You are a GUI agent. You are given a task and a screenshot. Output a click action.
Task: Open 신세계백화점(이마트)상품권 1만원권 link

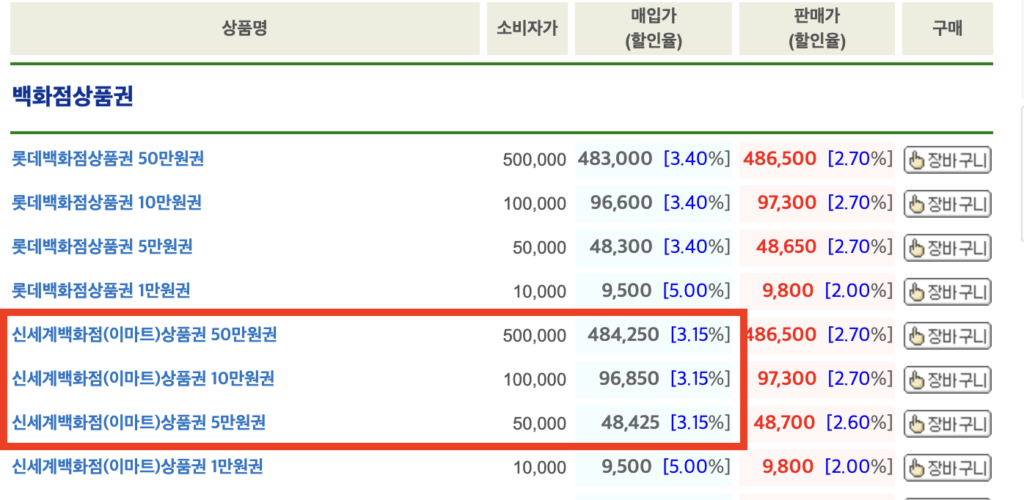[137, 466]
